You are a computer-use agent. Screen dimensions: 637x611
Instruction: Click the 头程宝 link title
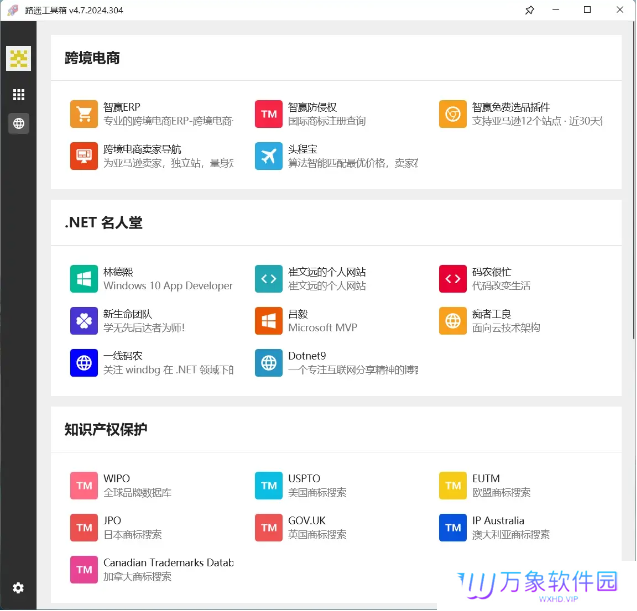pos(303,149)
